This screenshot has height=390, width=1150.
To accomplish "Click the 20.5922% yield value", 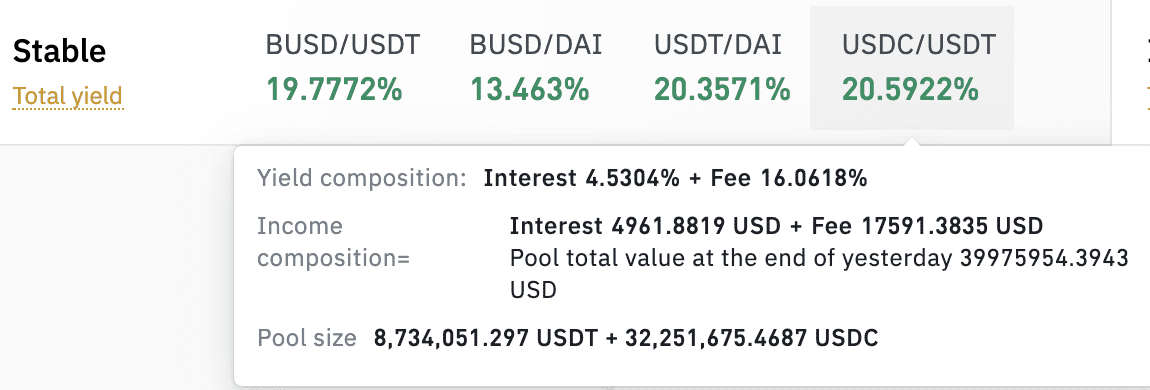I will click(x=910, y=90).
